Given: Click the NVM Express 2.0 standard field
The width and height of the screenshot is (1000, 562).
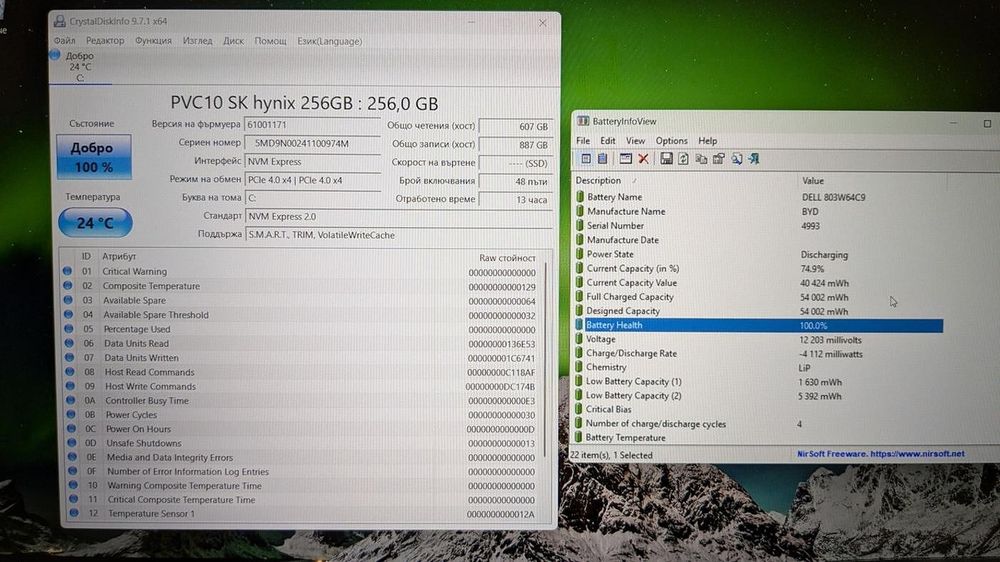Looking at the screenshot, I should tap(399, 216).
